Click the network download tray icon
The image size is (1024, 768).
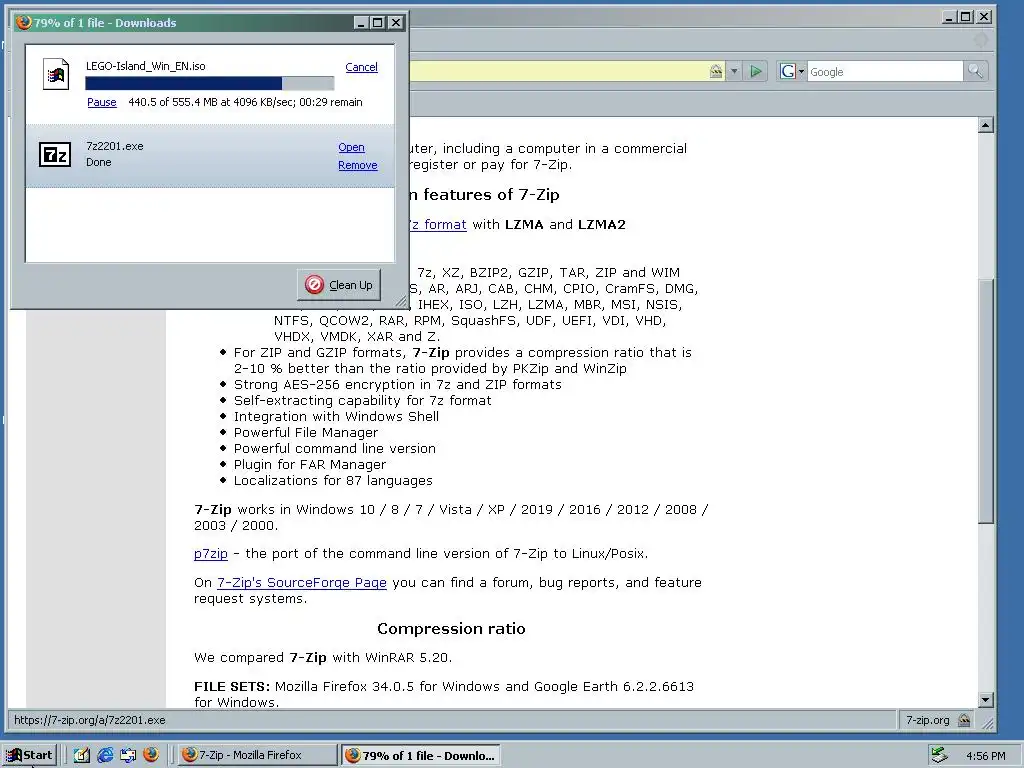[x=939, y=755]
